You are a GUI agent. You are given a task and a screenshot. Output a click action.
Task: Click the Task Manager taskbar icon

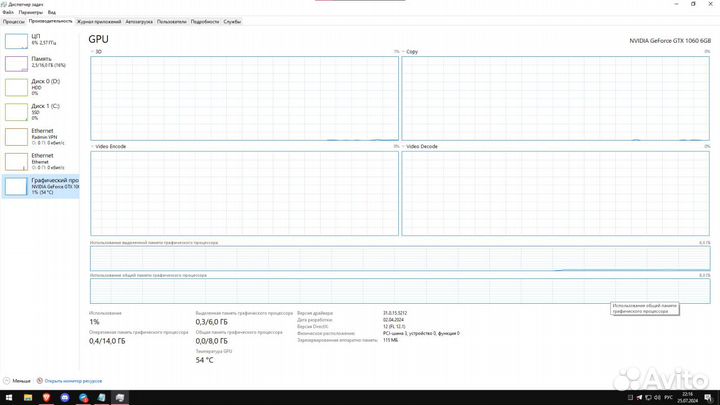(x=120, y=398)
